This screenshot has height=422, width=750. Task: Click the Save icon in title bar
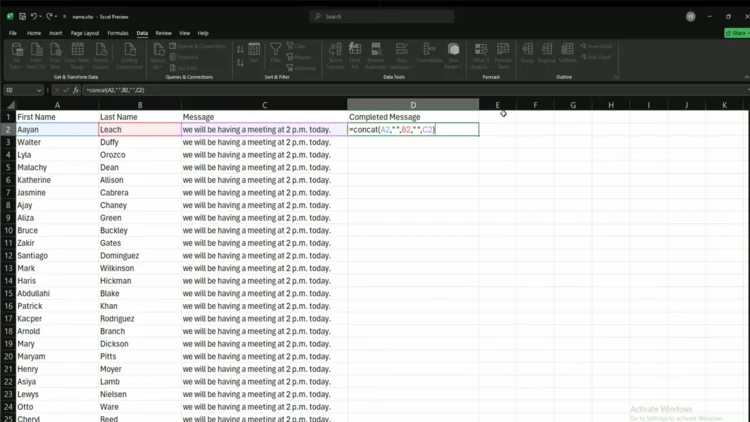coord(22,16)
